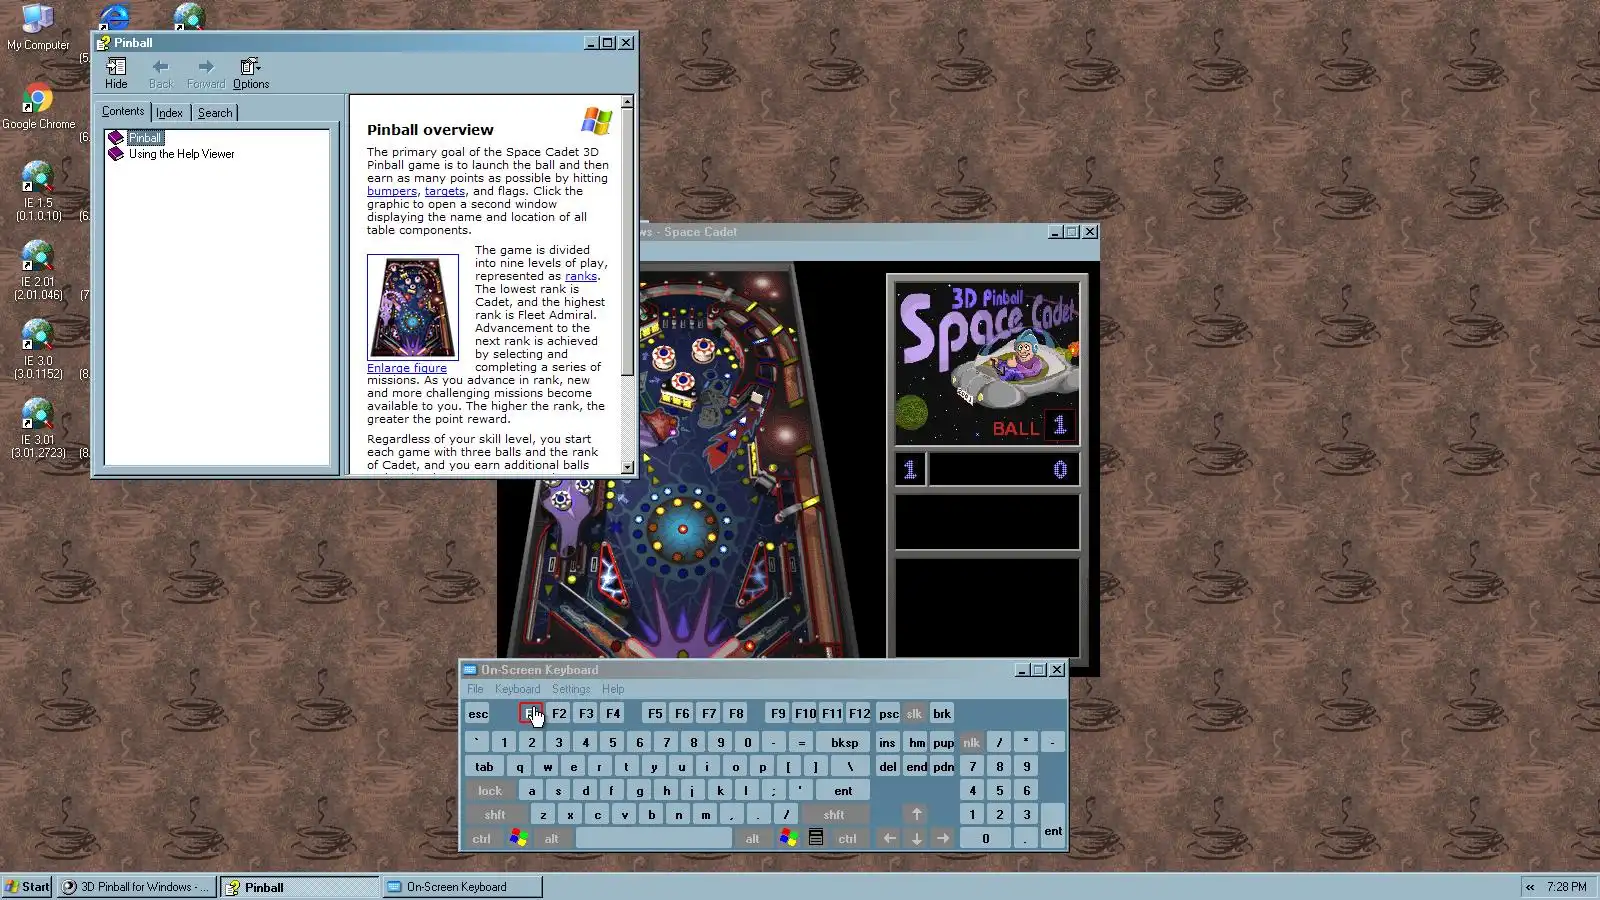
Task: Toggle the lock (caps lock) key
Action: pyautogui.click(x=490, y=791)
